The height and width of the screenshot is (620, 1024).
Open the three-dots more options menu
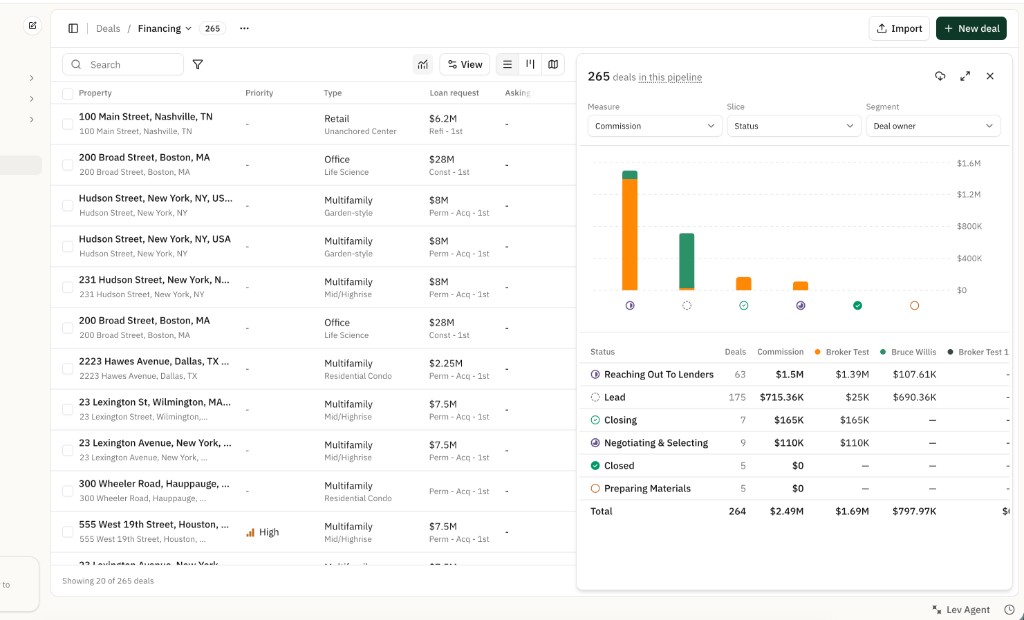(x=244, y=28)
